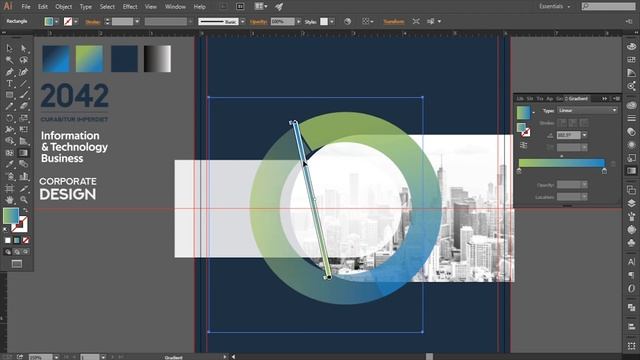The height and width of the screenshot is (360, 640).
Task: Click the Opacity link in control bar
Action: tap(258, 21)
